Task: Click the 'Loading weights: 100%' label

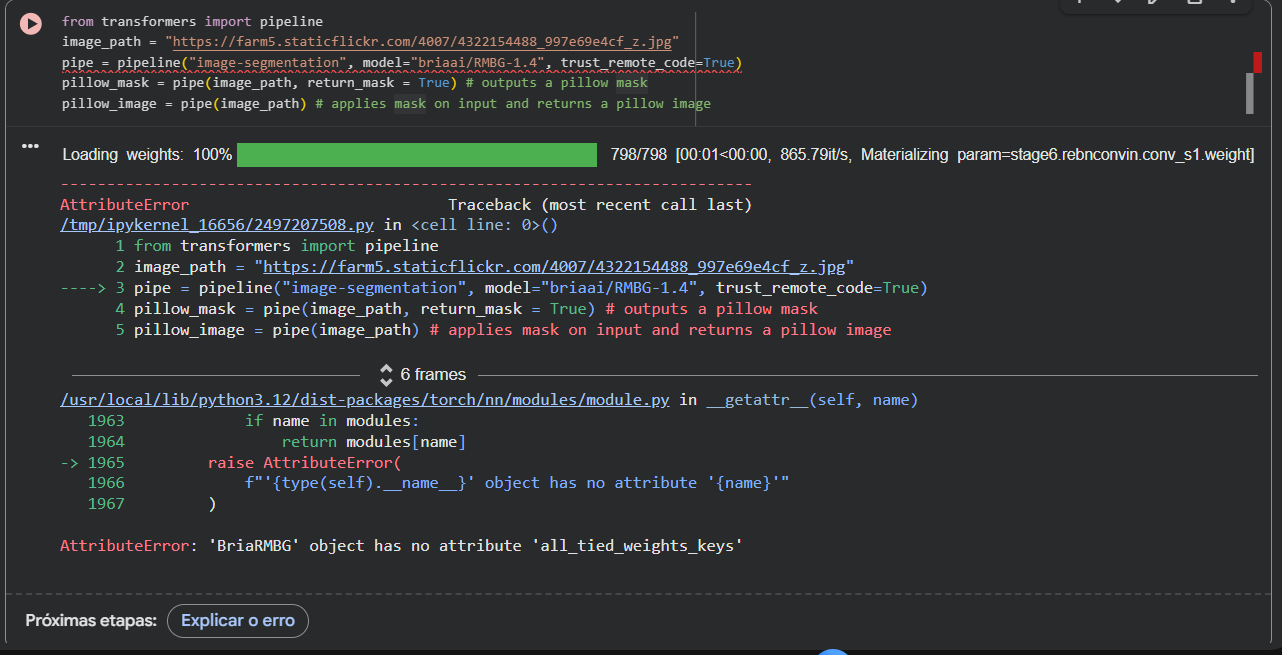Action: pos(147,155)
